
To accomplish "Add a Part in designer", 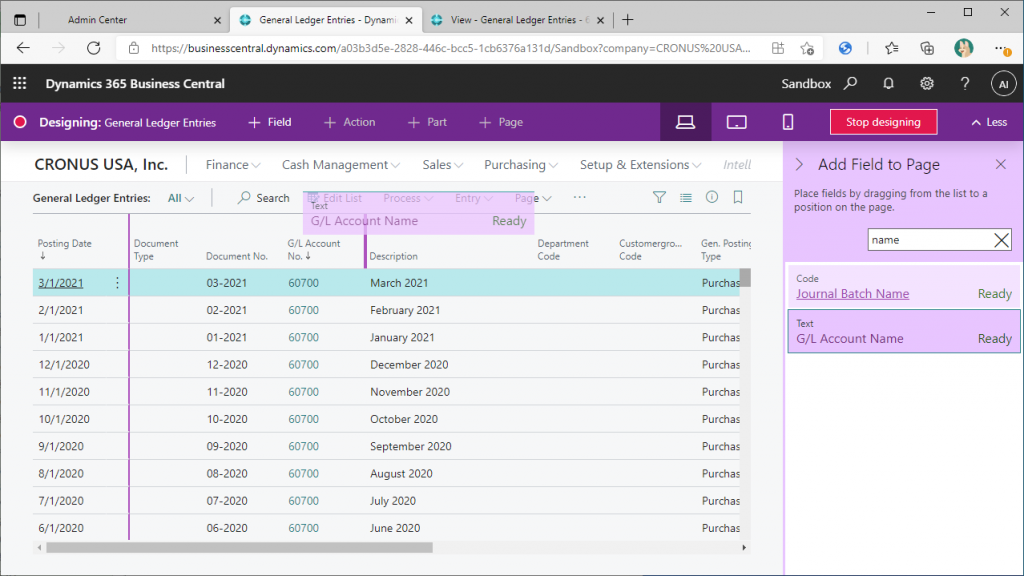I will click(427, 122).
